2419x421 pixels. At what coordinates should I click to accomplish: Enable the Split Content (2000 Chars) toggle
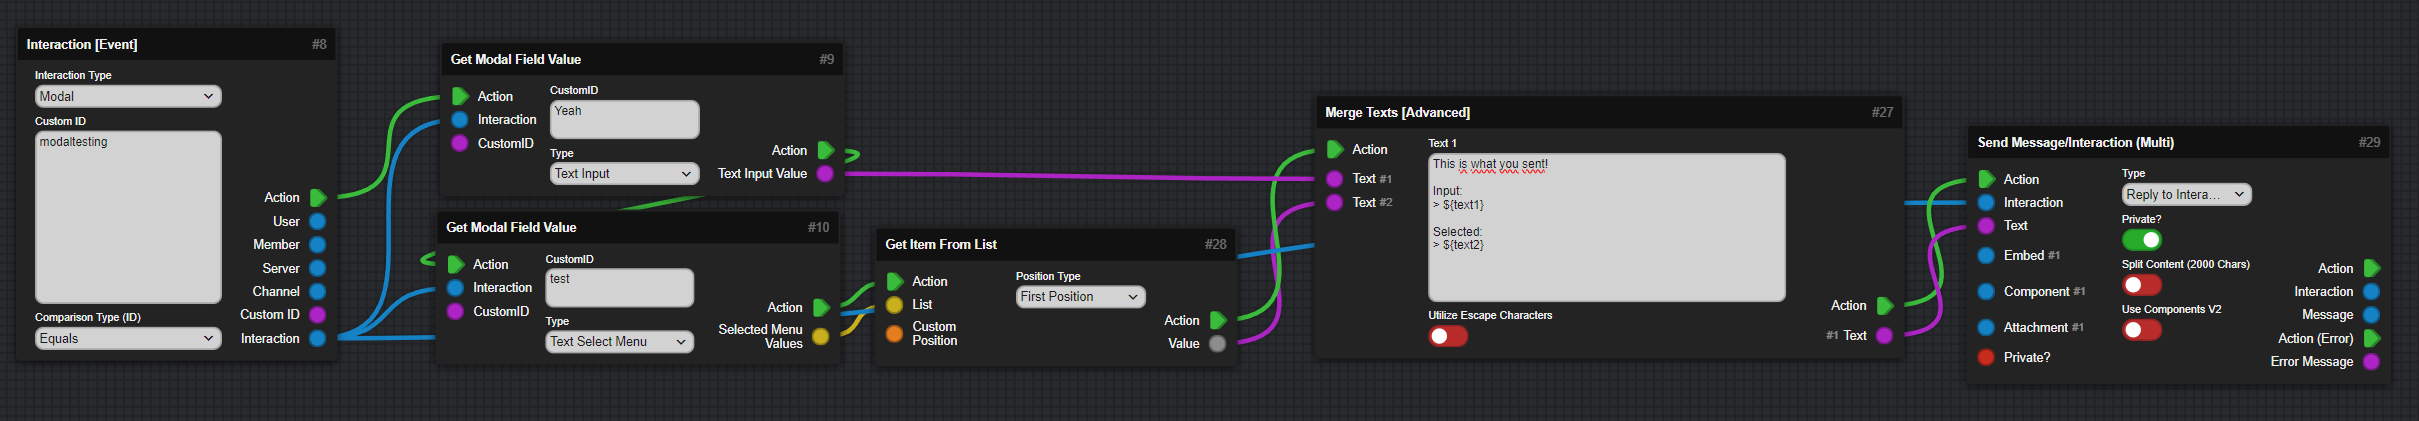coord(2141,285)
